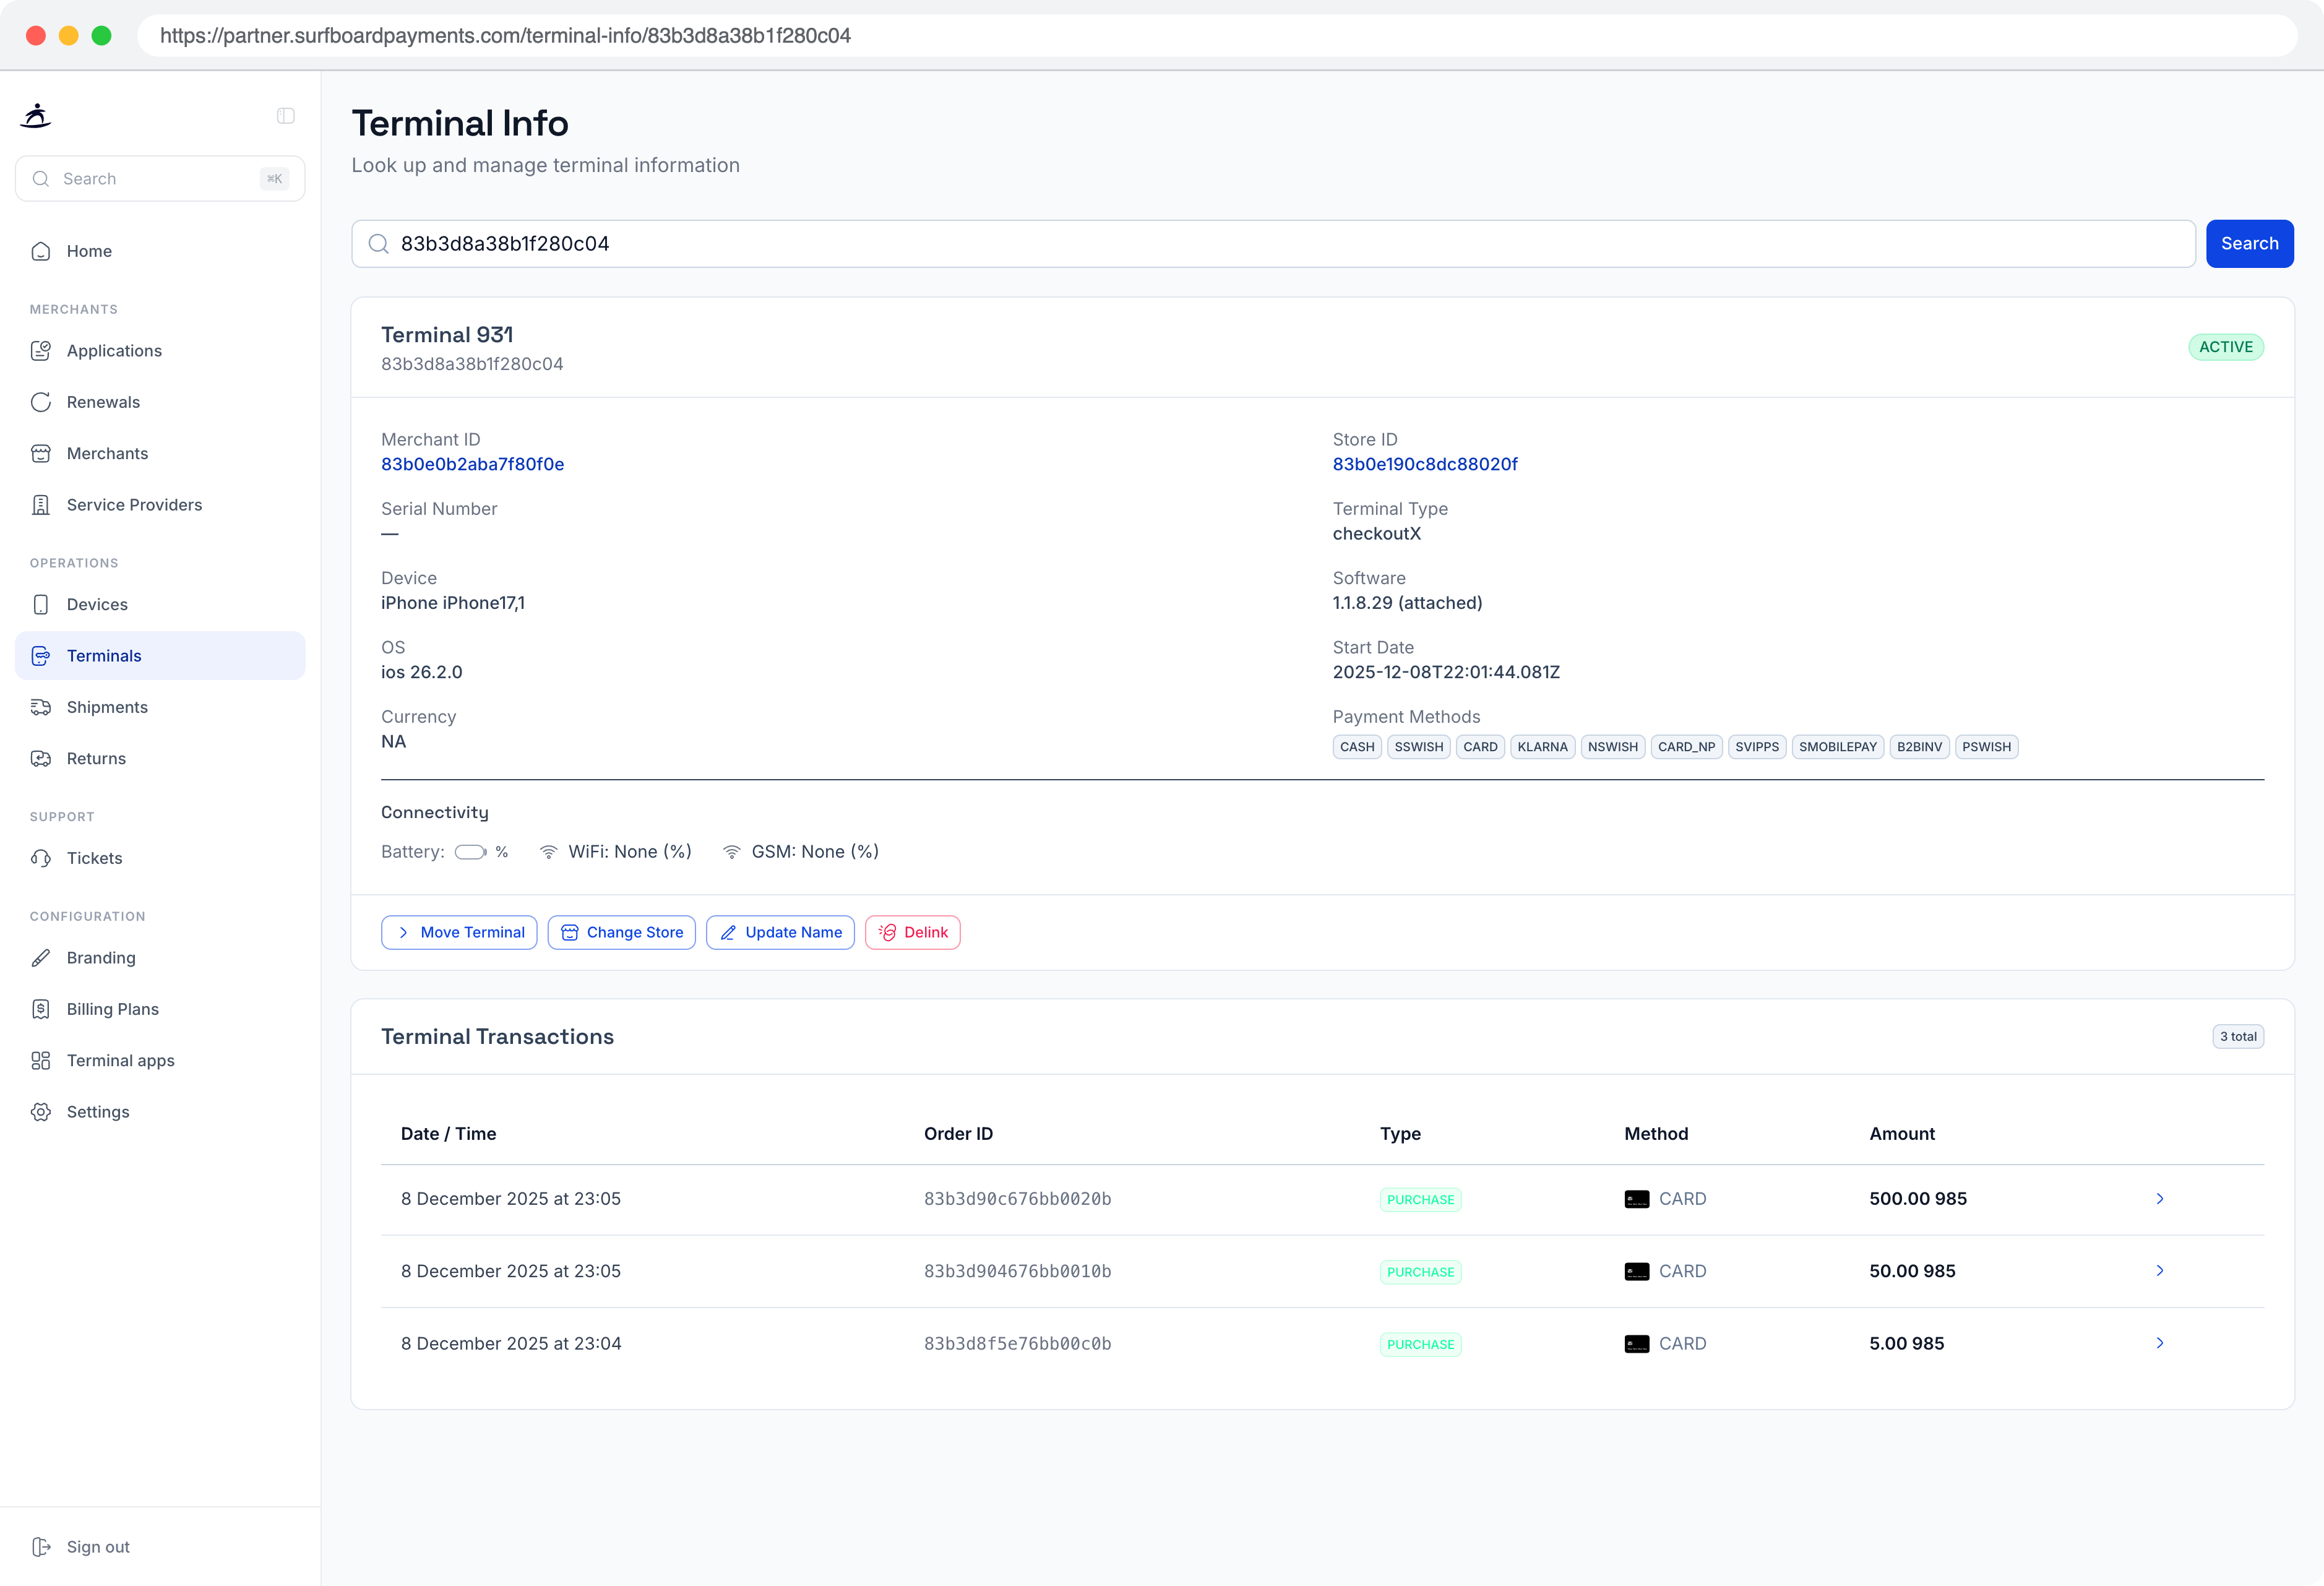Sign out of the partner portal
This screenshot has height=1586, width=2324.
160,1547
